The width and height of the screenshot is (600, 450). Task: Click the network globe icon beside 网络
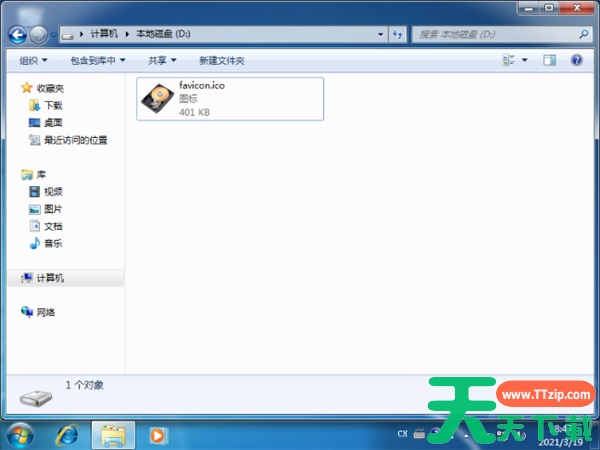27,312
